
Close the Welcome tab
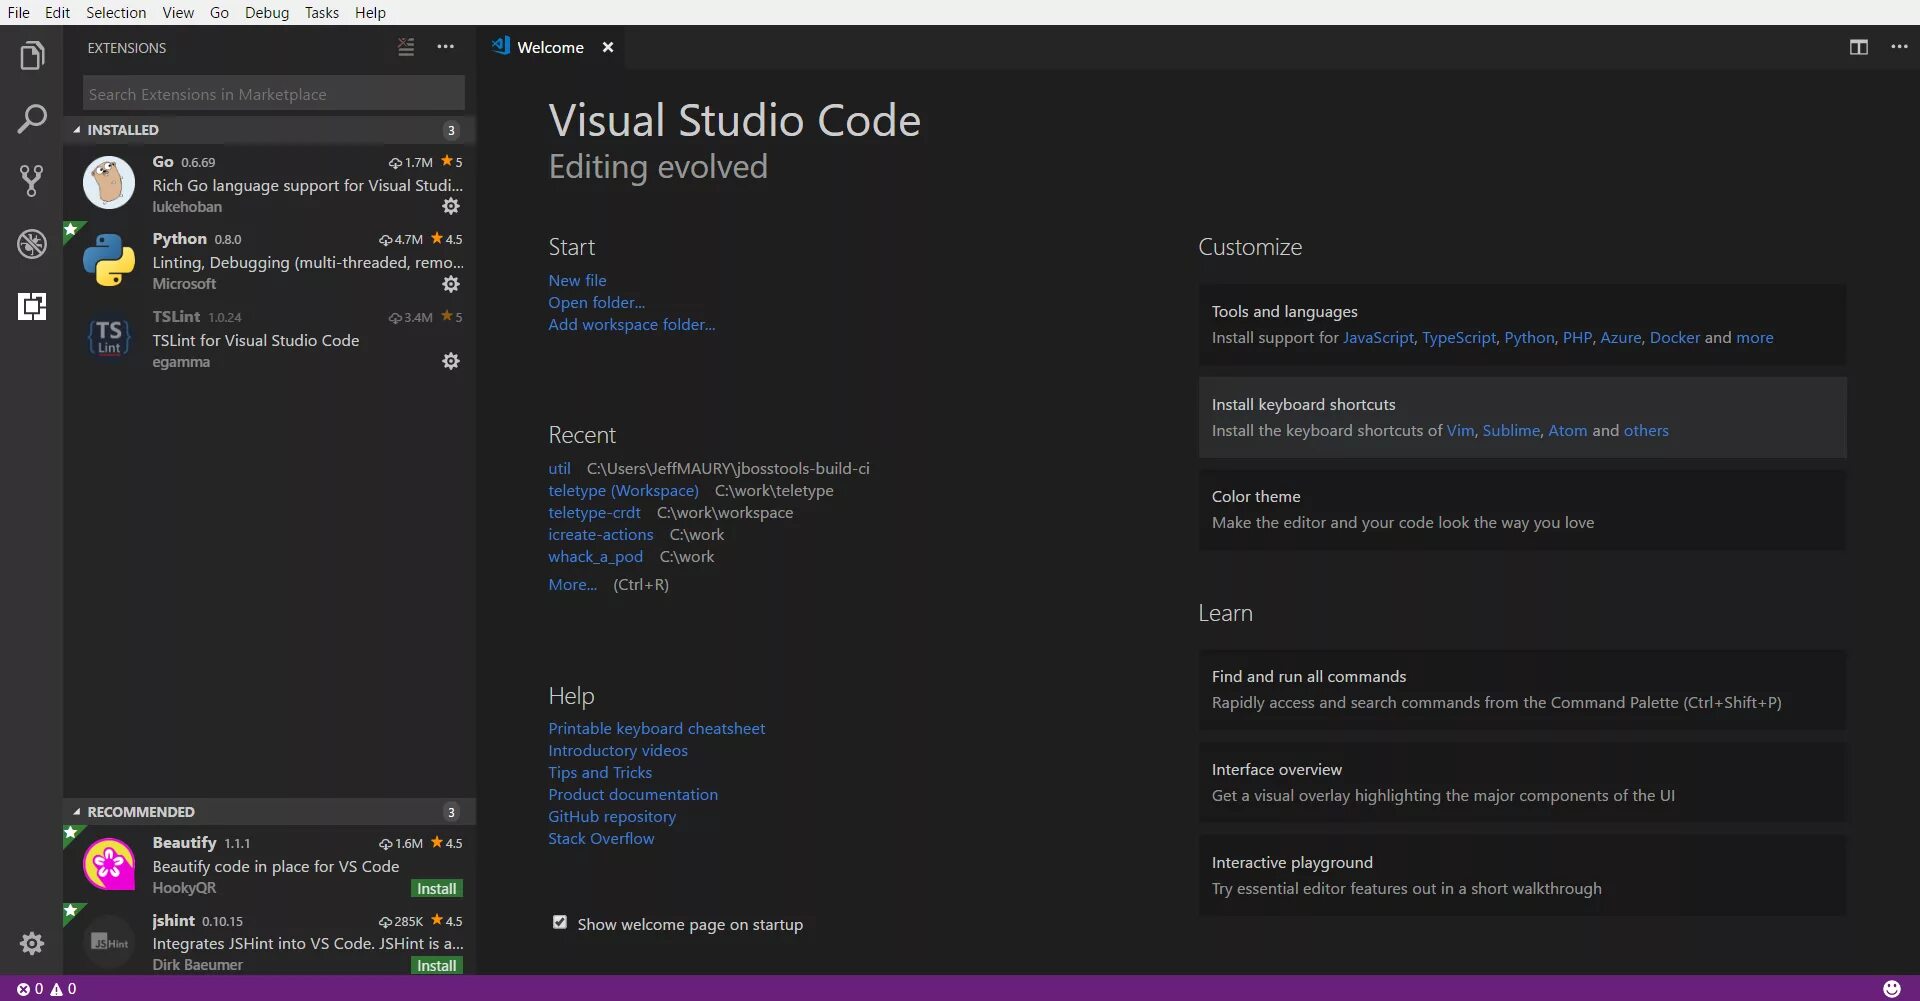pyautogui.click(x=607, y=47)
